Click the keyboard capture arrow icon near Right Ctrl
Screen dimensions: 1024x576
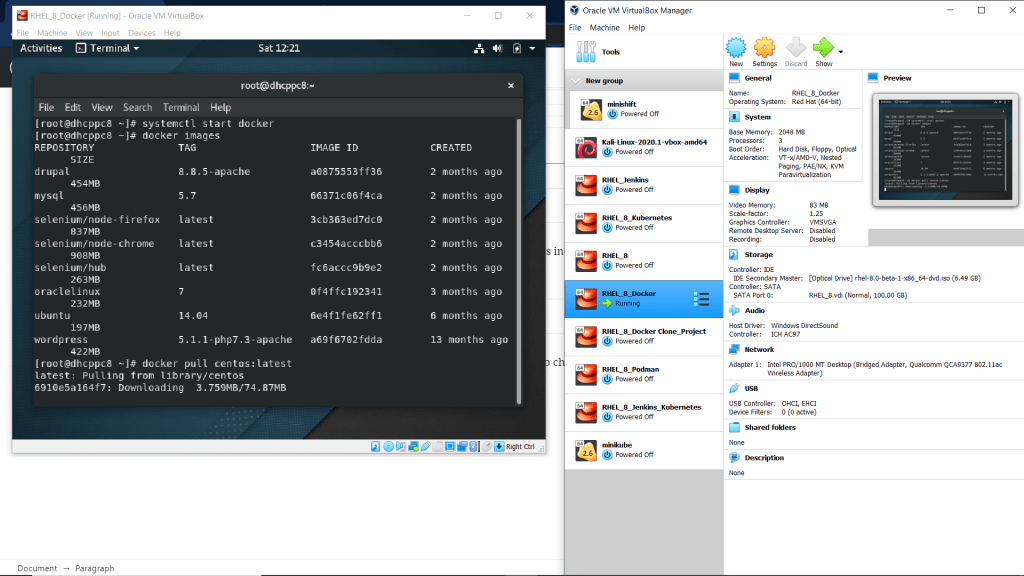pos(498,446)
